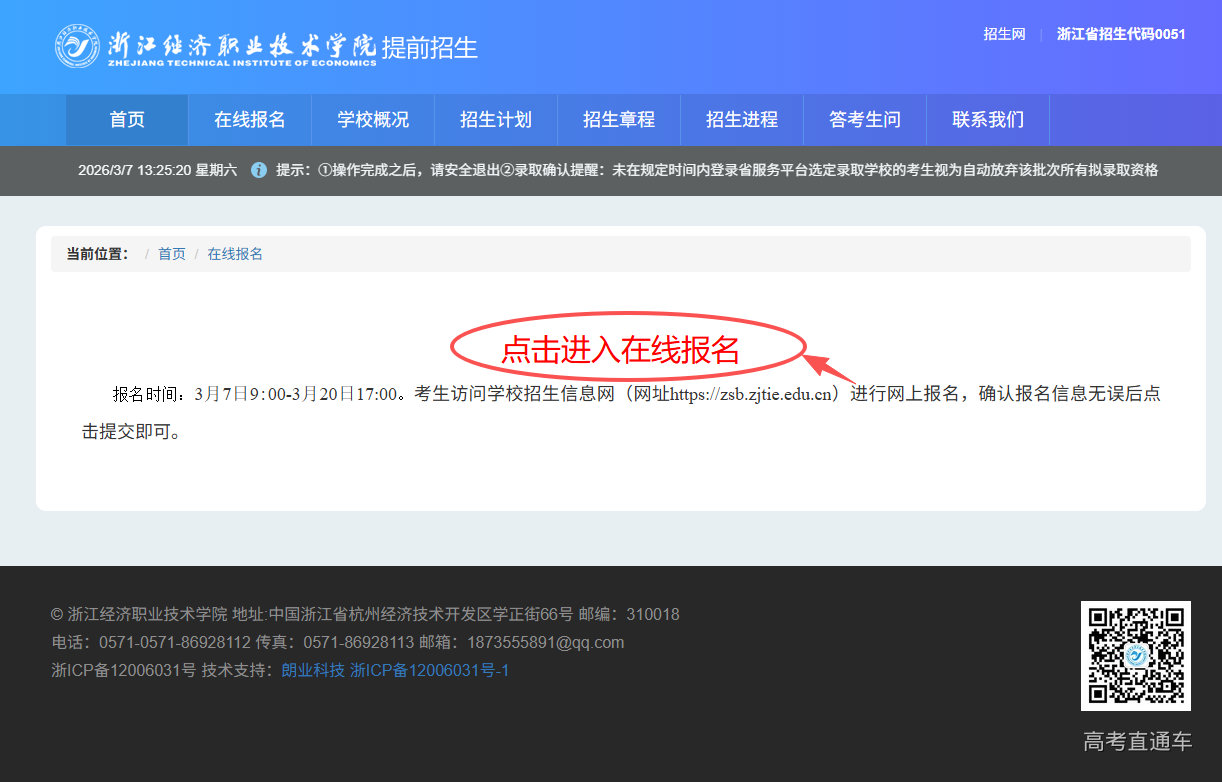Viewport: 1222px width, 782px height.
Task: Click the 提前招生 title text in header
Action: coord(429,47)
